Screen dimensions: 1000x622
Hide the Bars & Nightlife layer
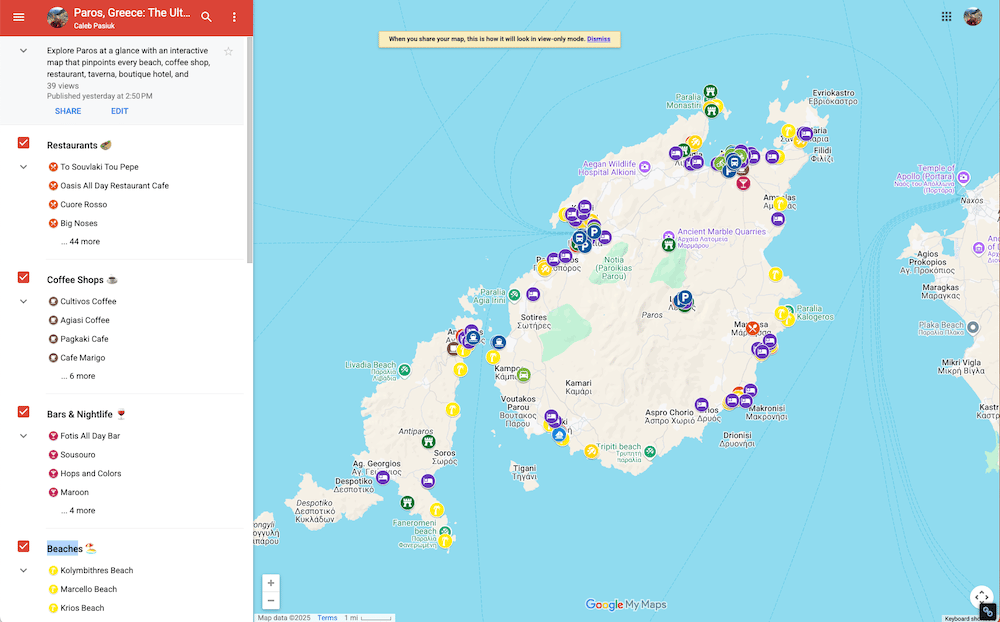24,412
